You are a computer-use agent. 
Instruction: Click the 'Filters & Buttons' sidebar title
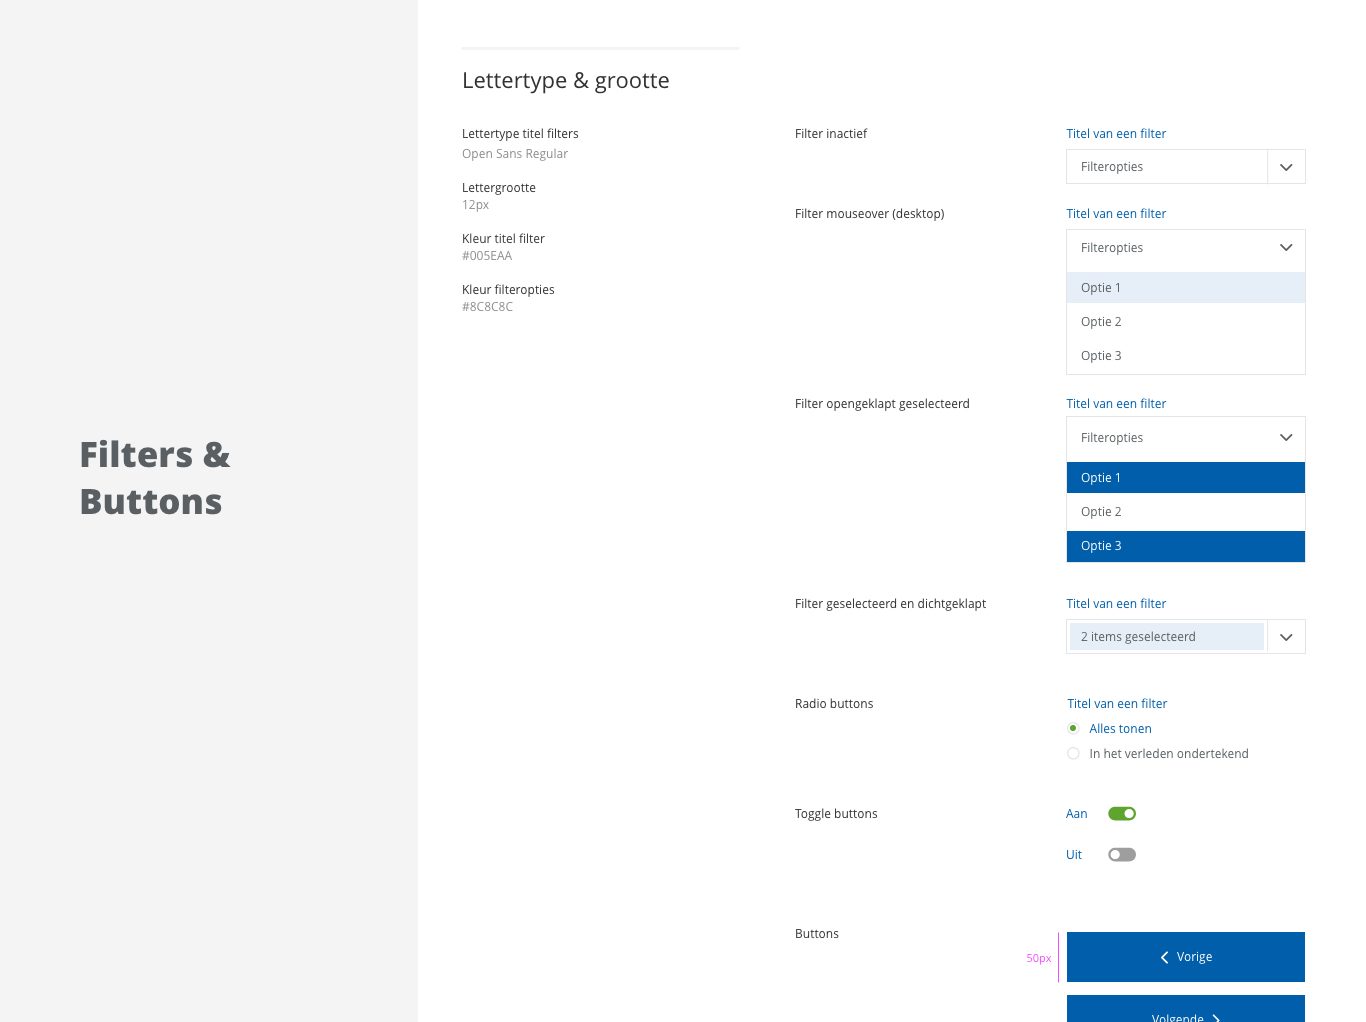coord(155,478)
